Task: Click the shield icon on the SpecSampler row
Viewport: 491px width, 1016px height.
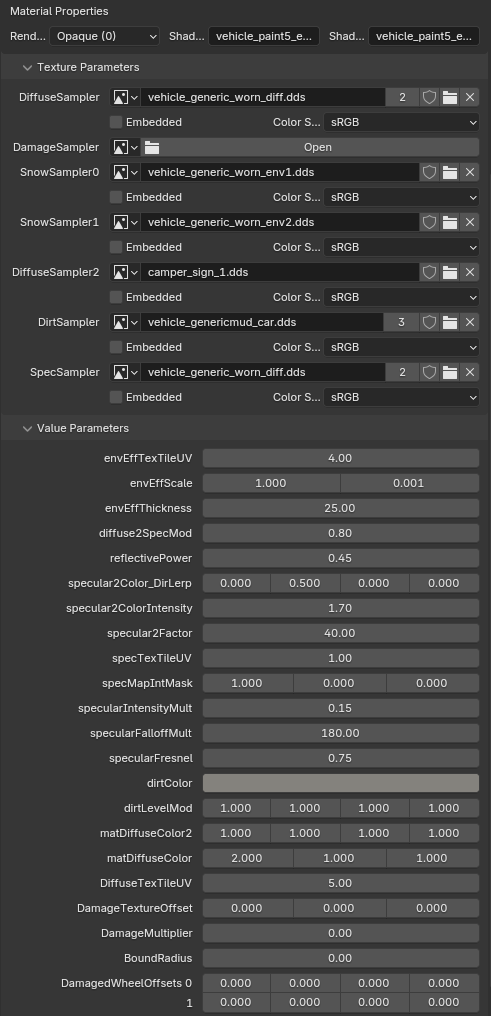Action: pos(429,372)
